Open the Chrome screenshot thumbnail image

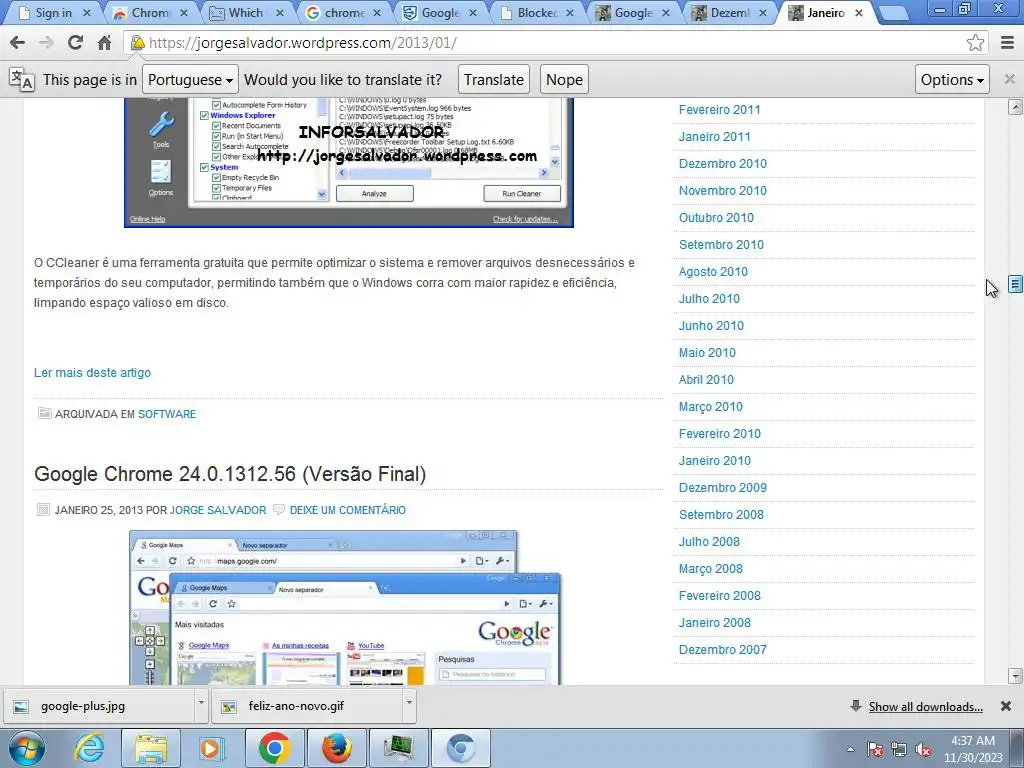345,607
